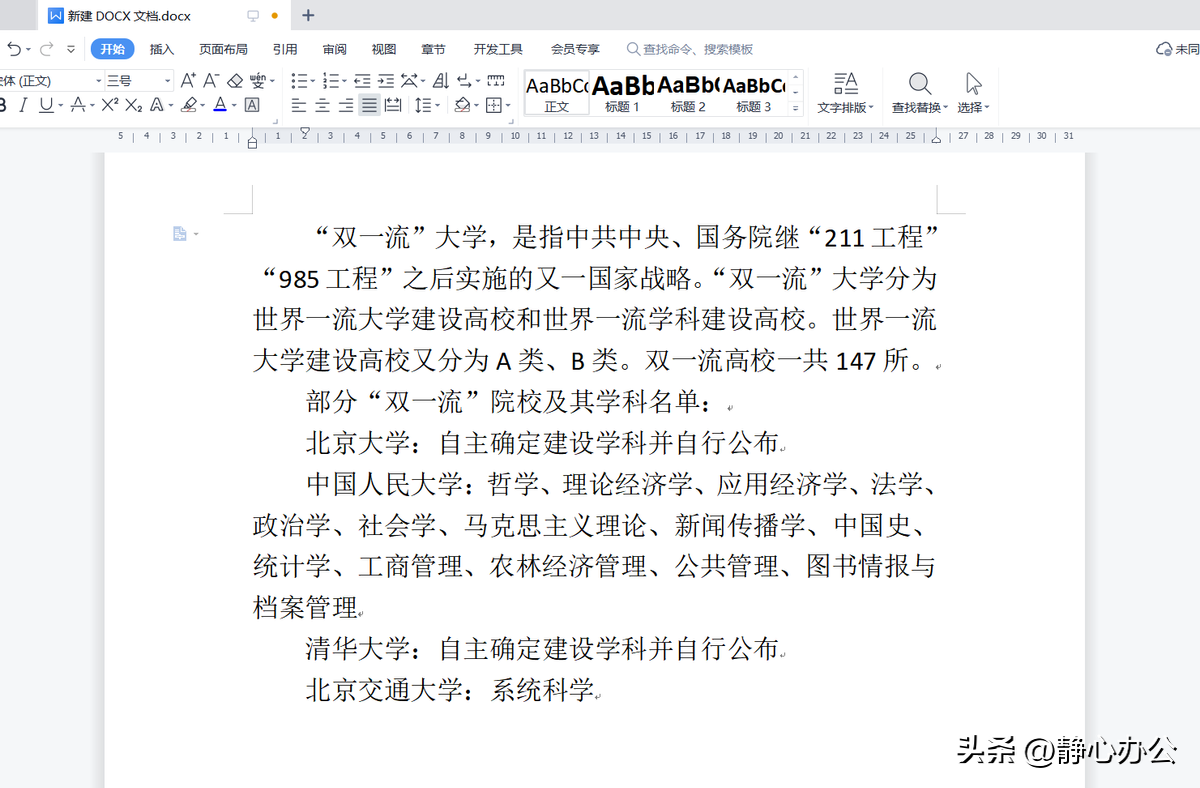Toggle superscript X² formatting
This screenshot has height=788, width=1200.
(110, 105)
